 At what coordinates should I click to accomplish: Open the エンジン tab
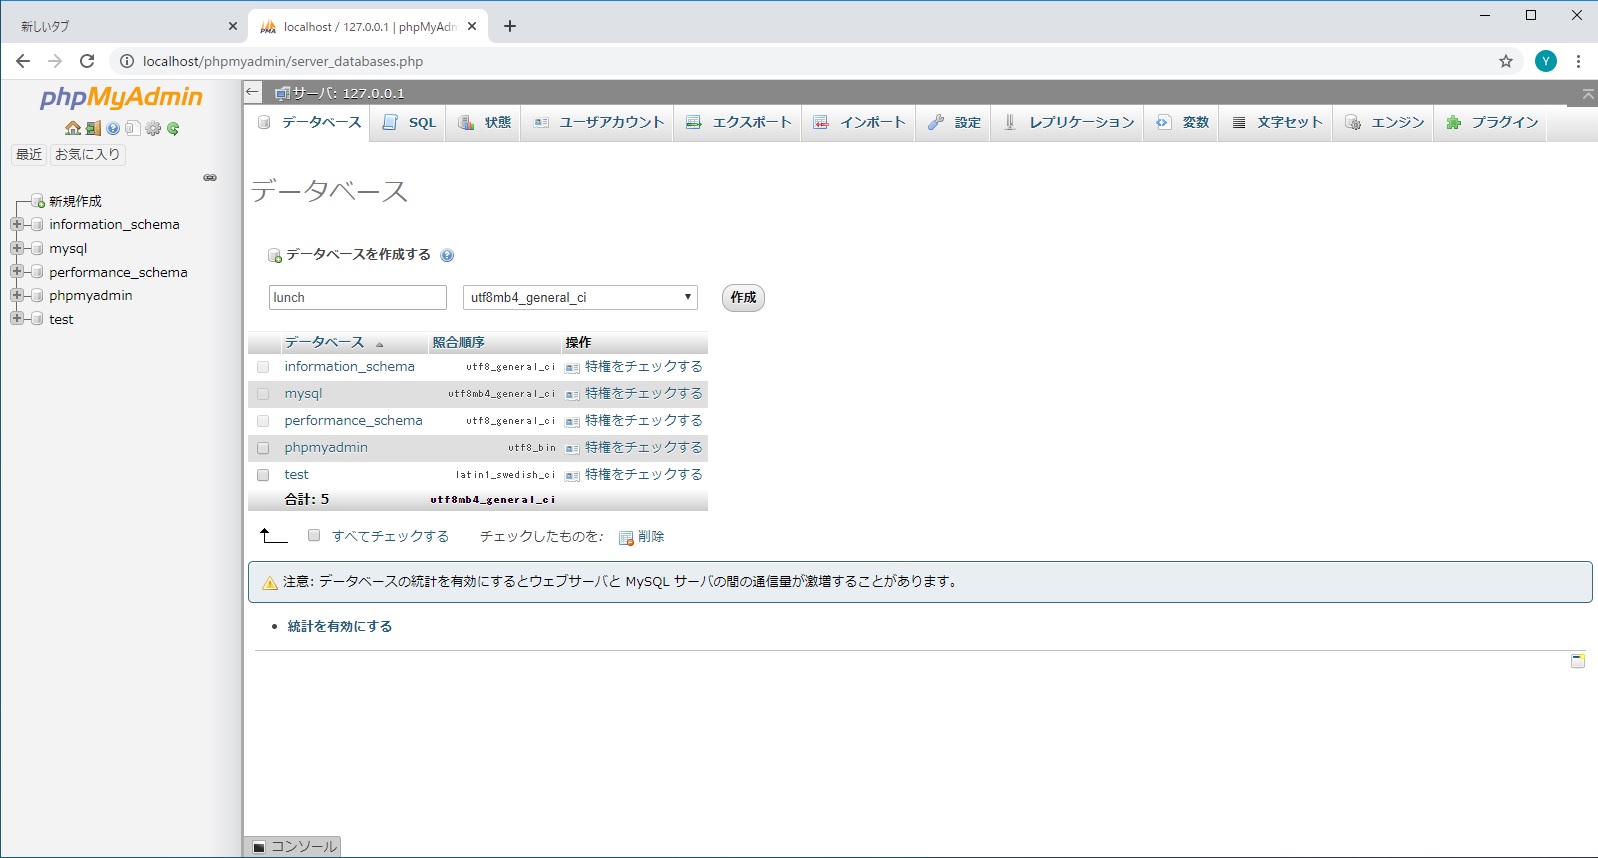point(1384,123)
